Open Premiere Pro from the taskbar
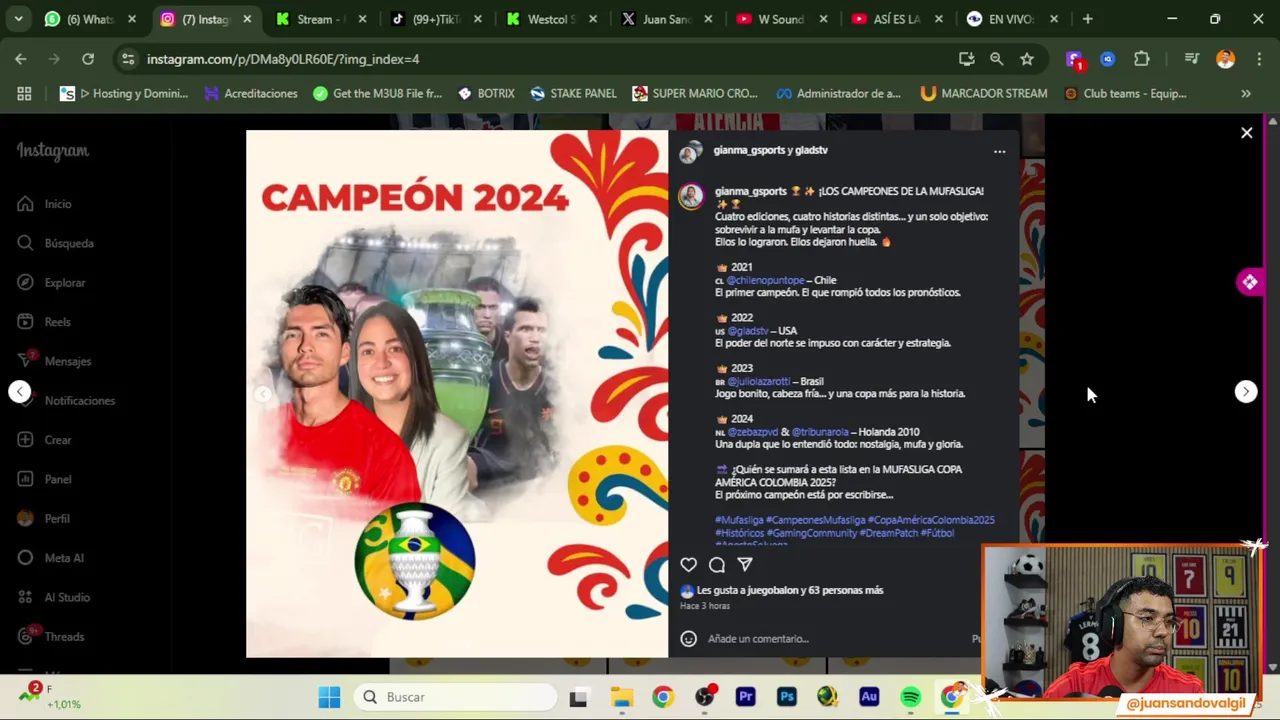1280x720 pixels. [745, 697]
